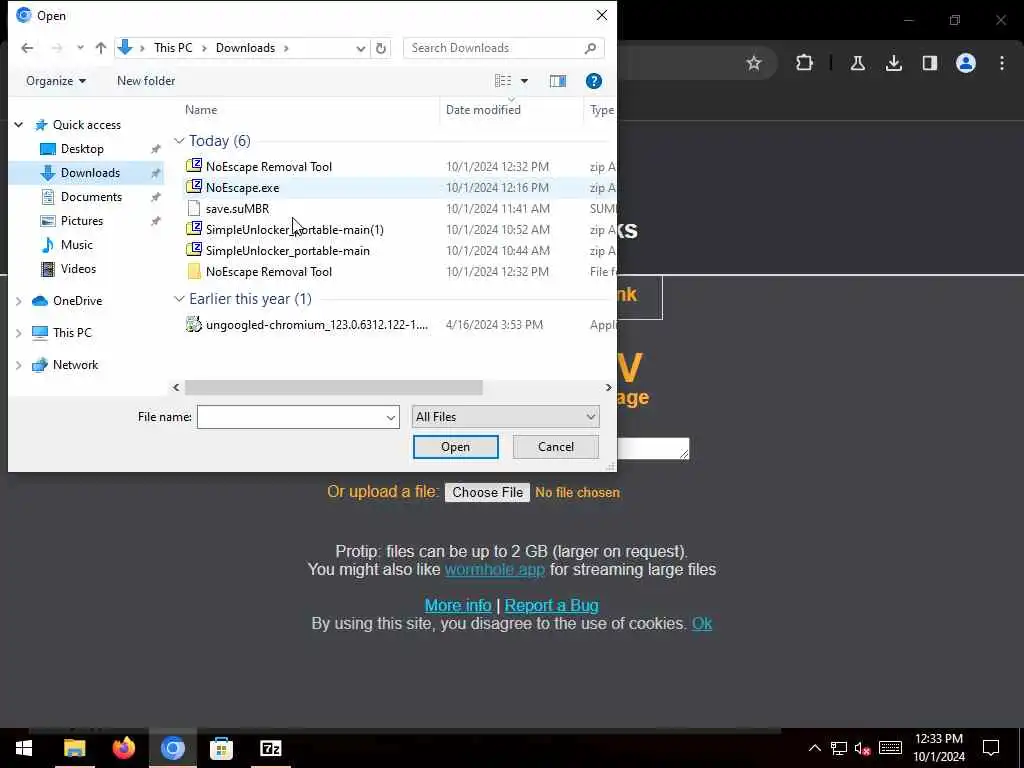This screenshot has height=768, width=1024.
Task: Expand the OneDrive tree node
Action: [19, 301]
